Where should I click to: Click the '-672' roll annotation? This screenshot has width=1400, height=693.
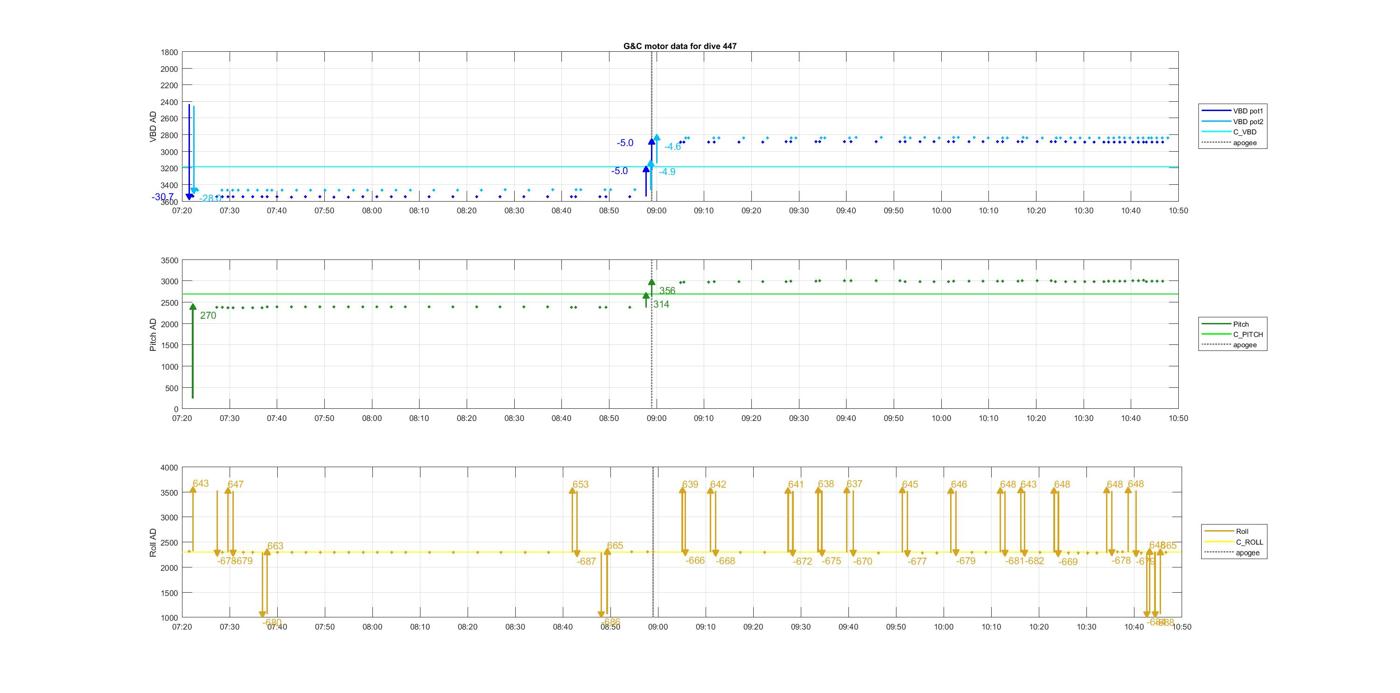pos(803,562)
